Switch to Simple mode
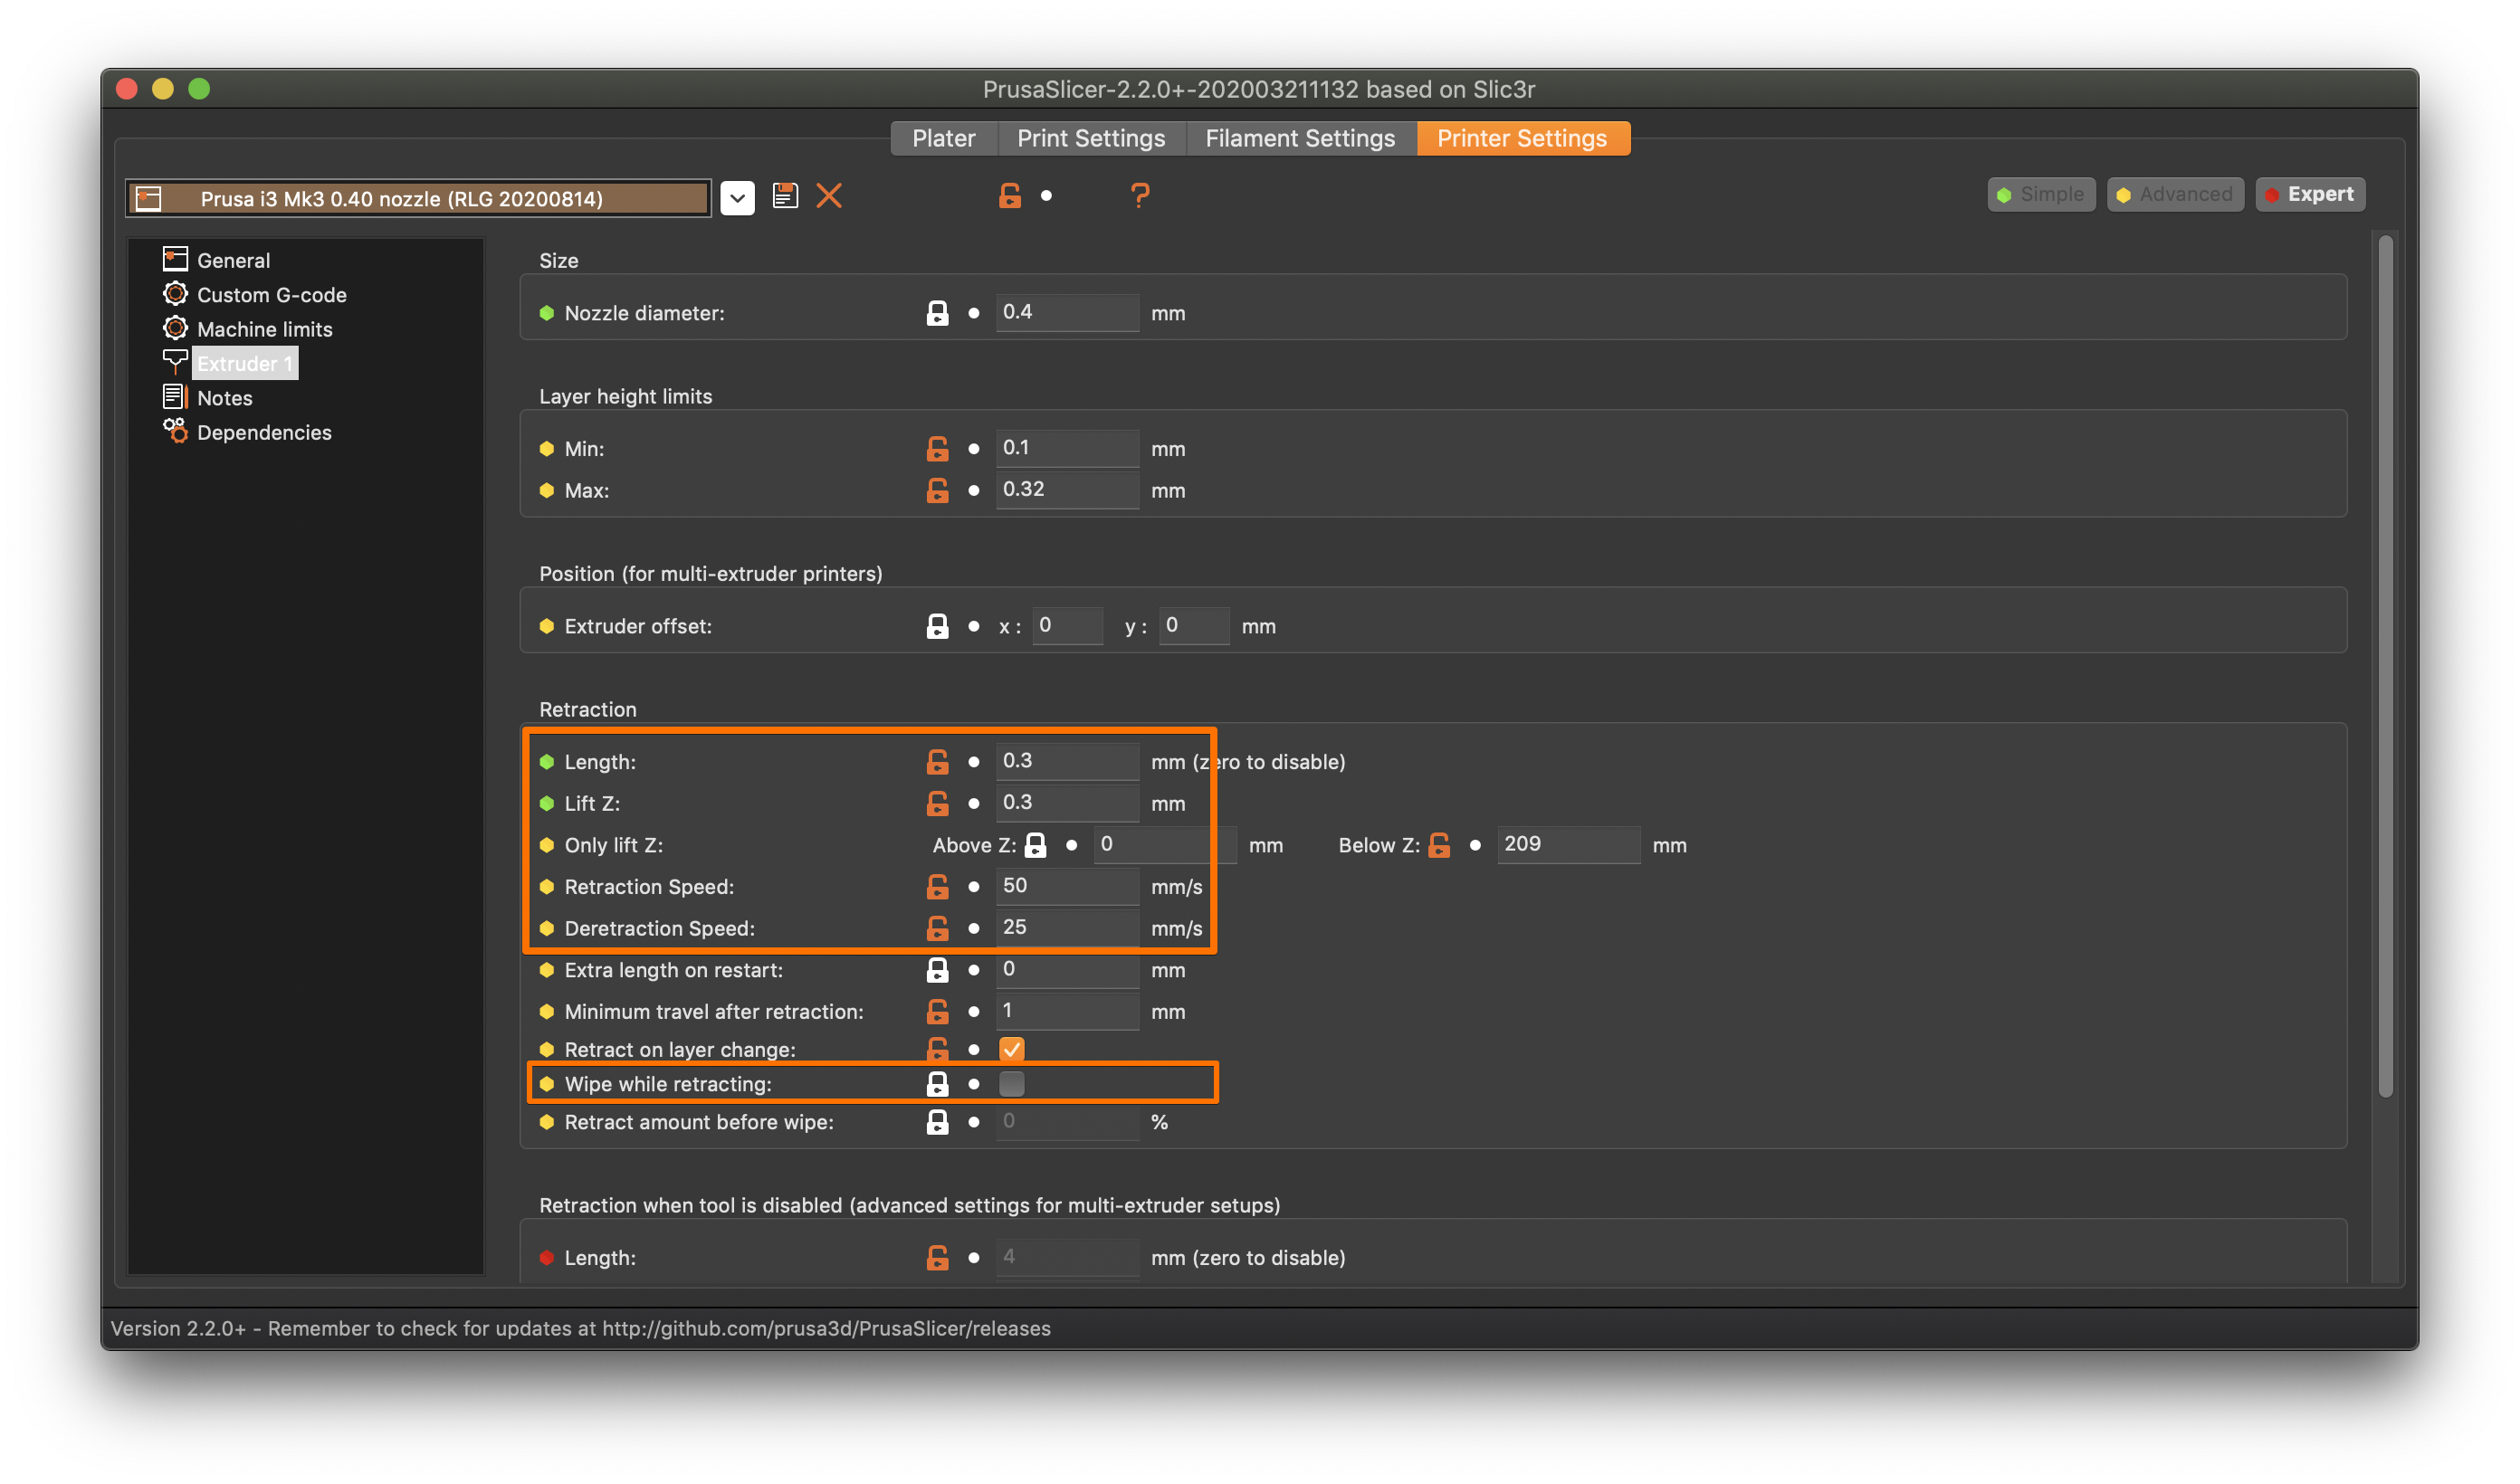Image resolution: width=2520 pixels, height=1484 pixels. click(x=2041, y=194)
